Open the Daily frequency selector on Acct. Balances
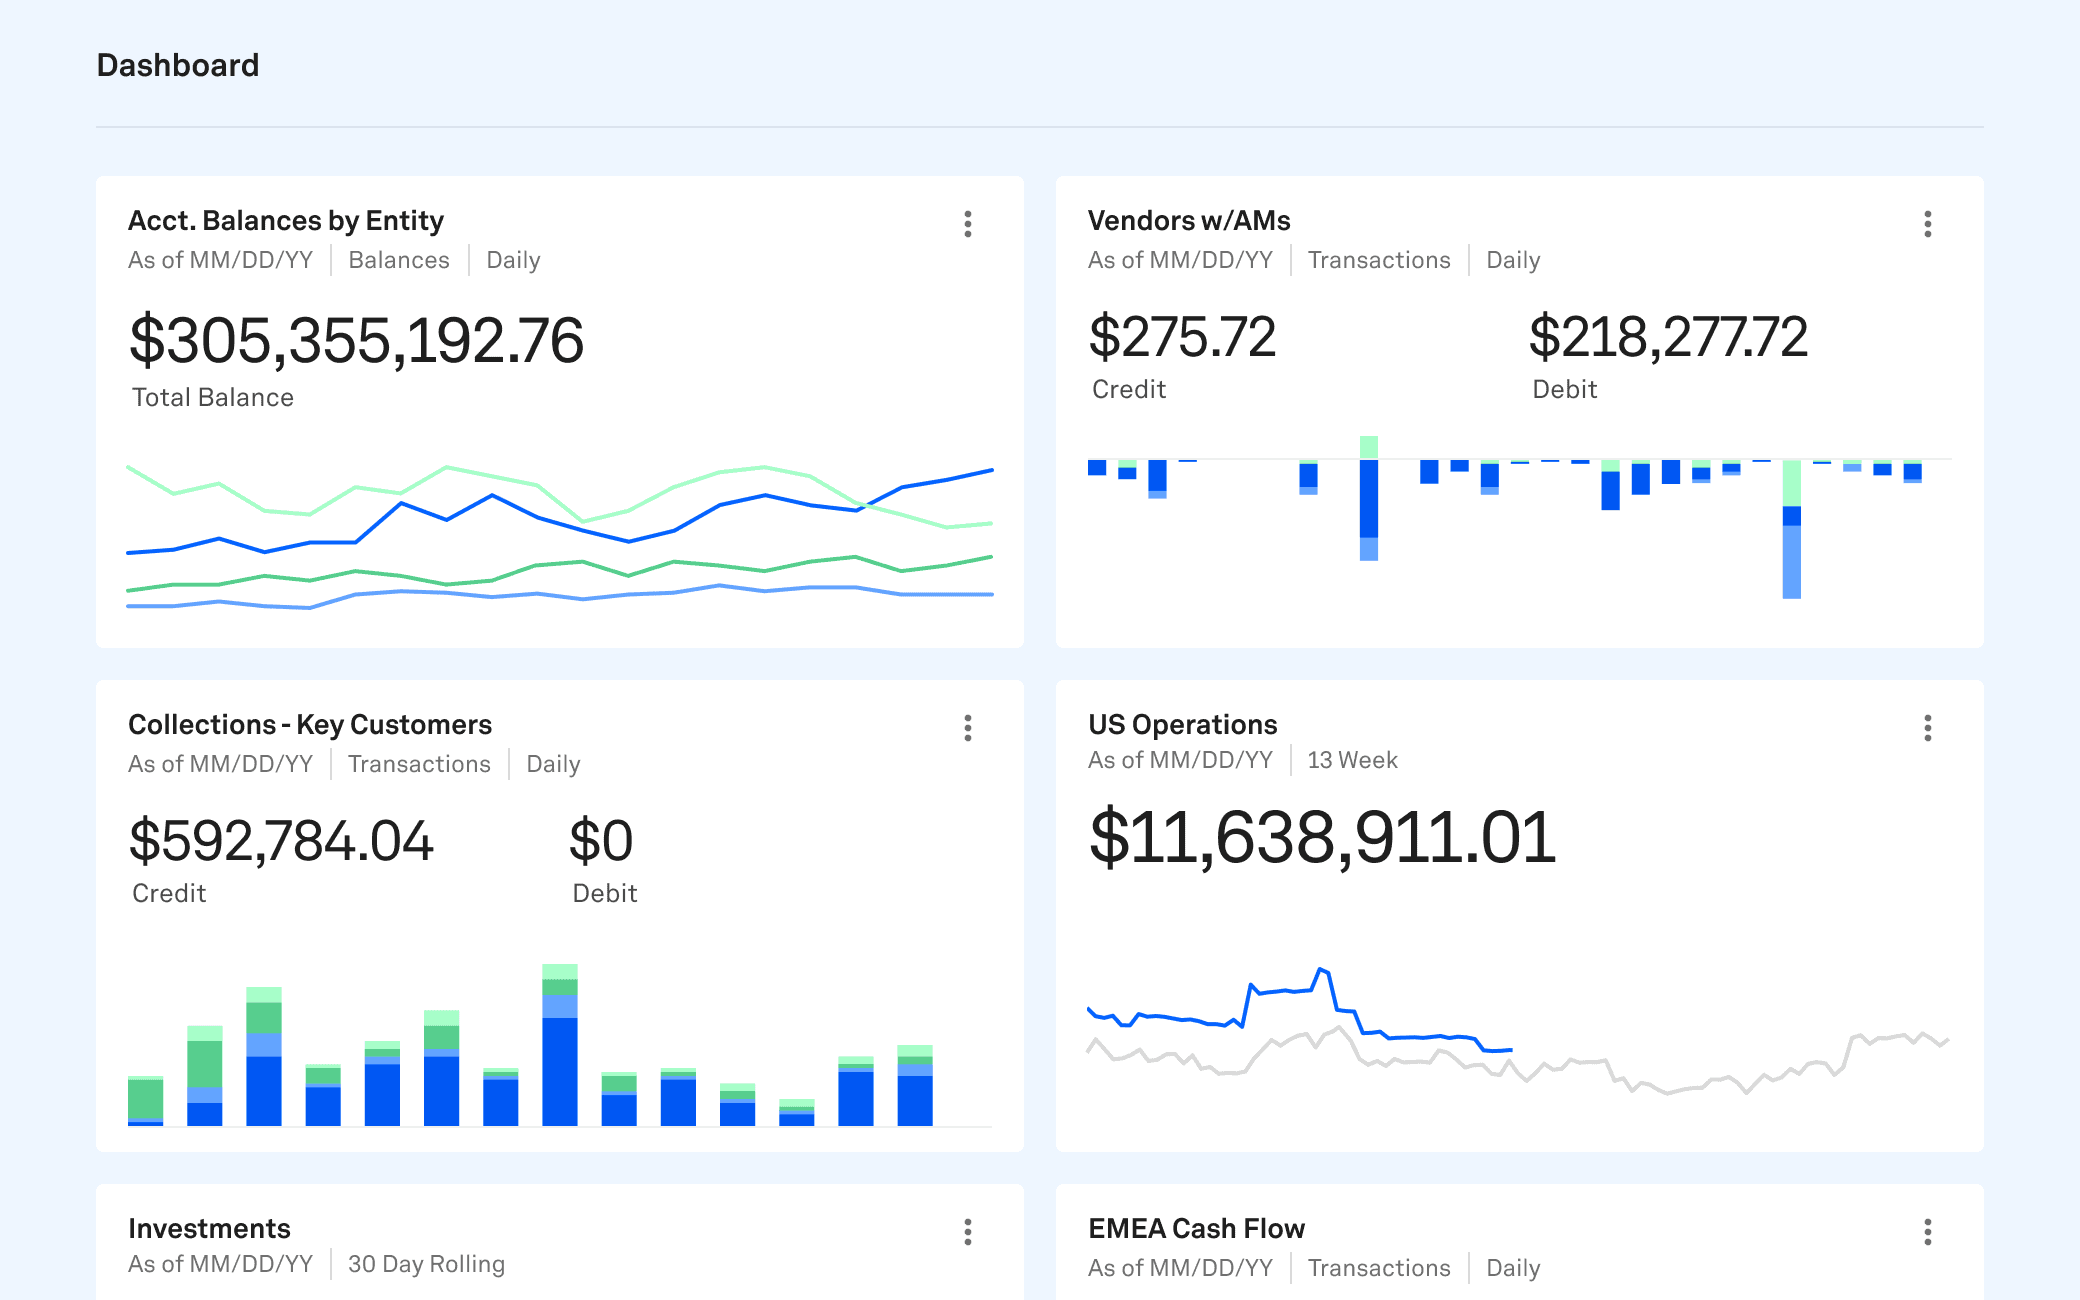This screenshot has width=2080, height=1300. click(513, 259)
